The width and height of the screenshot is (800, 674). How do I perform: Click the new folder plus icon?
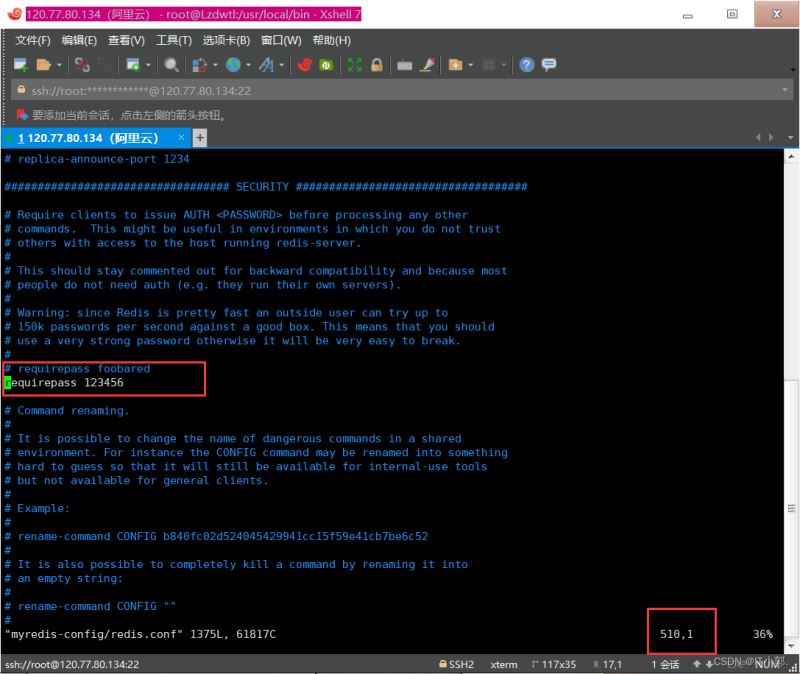pyautogui.click(x=455, y=65)
